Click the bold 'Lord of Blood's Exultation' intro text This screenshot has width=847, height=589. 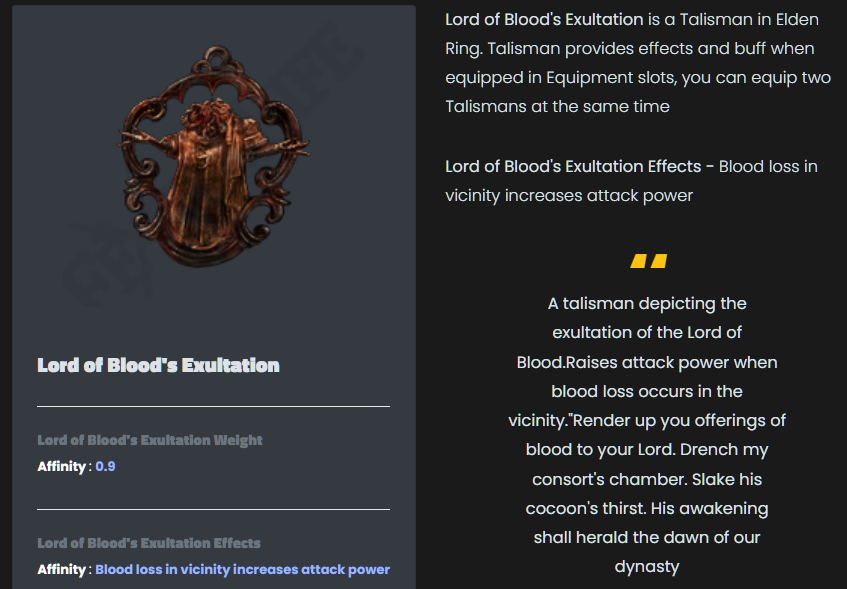544,19
